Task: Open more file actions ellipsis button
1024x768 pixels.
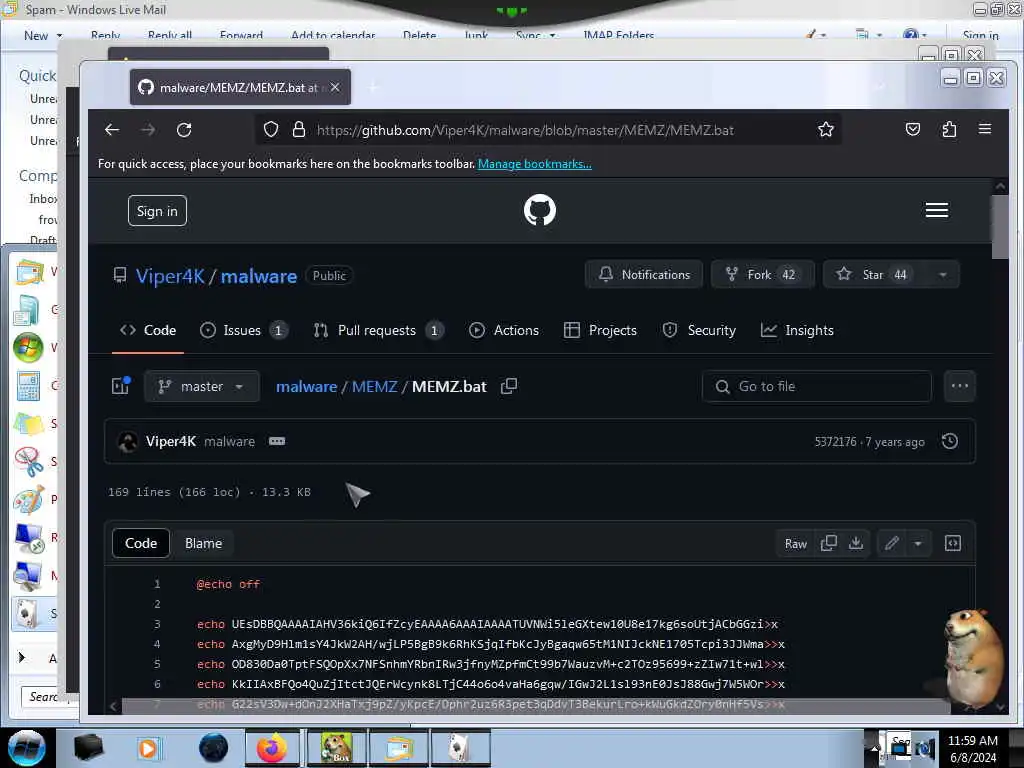Action: pyautogui.click(x=959, y=386)
